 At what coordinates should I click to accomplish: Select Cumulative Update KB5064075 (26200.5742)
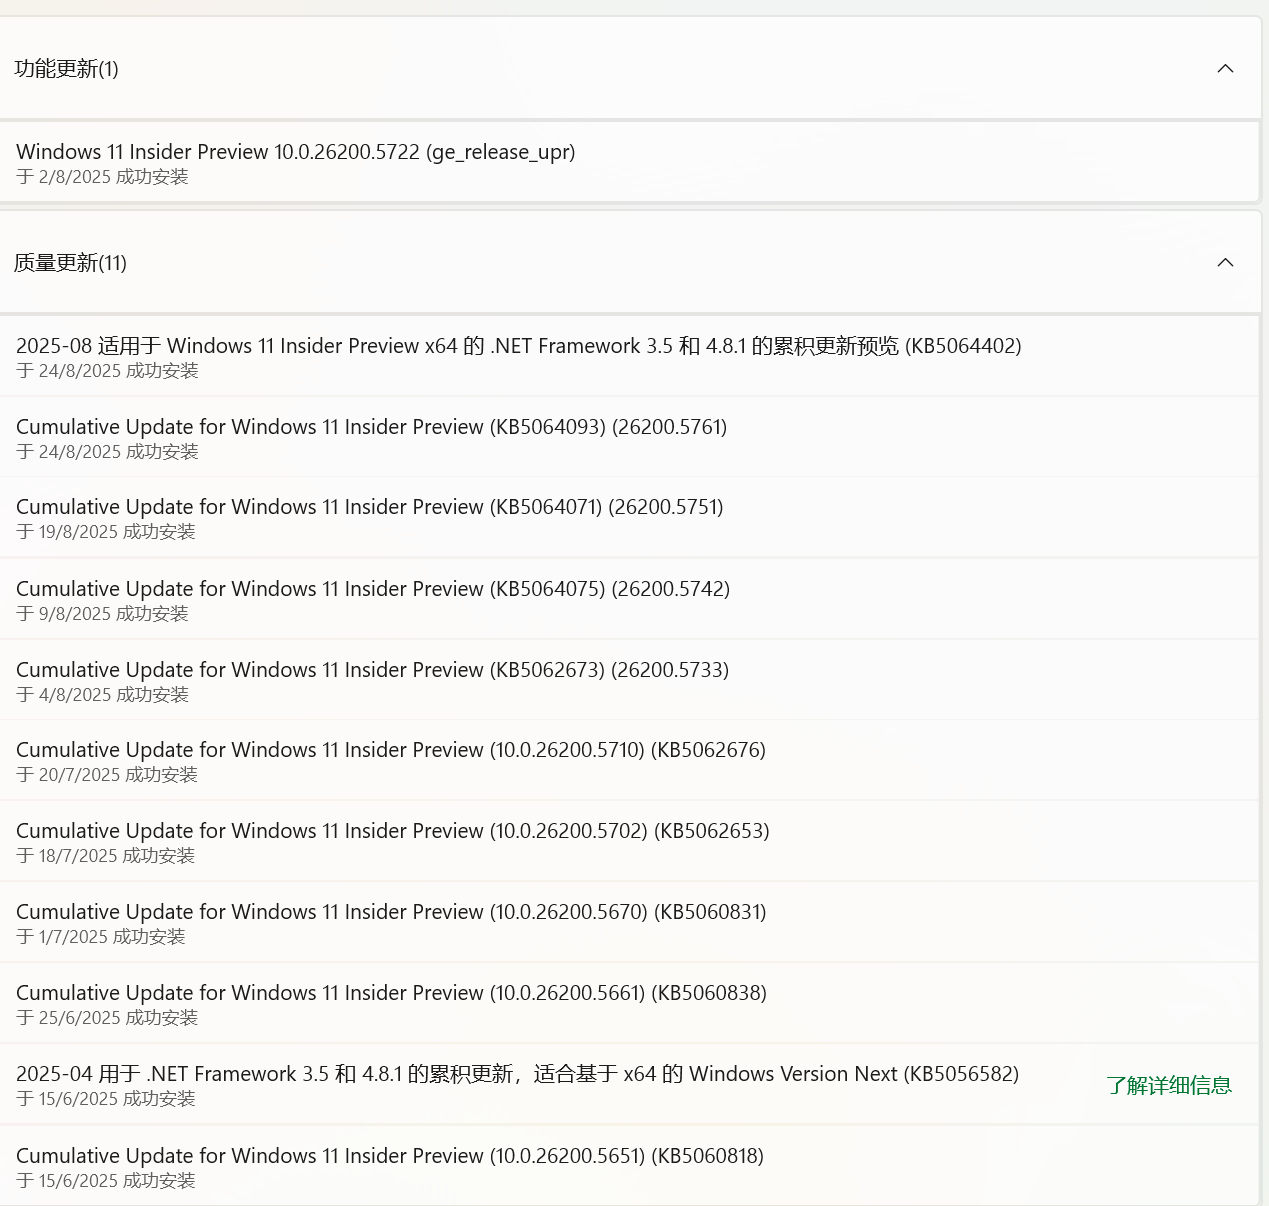tap(629, 599)
